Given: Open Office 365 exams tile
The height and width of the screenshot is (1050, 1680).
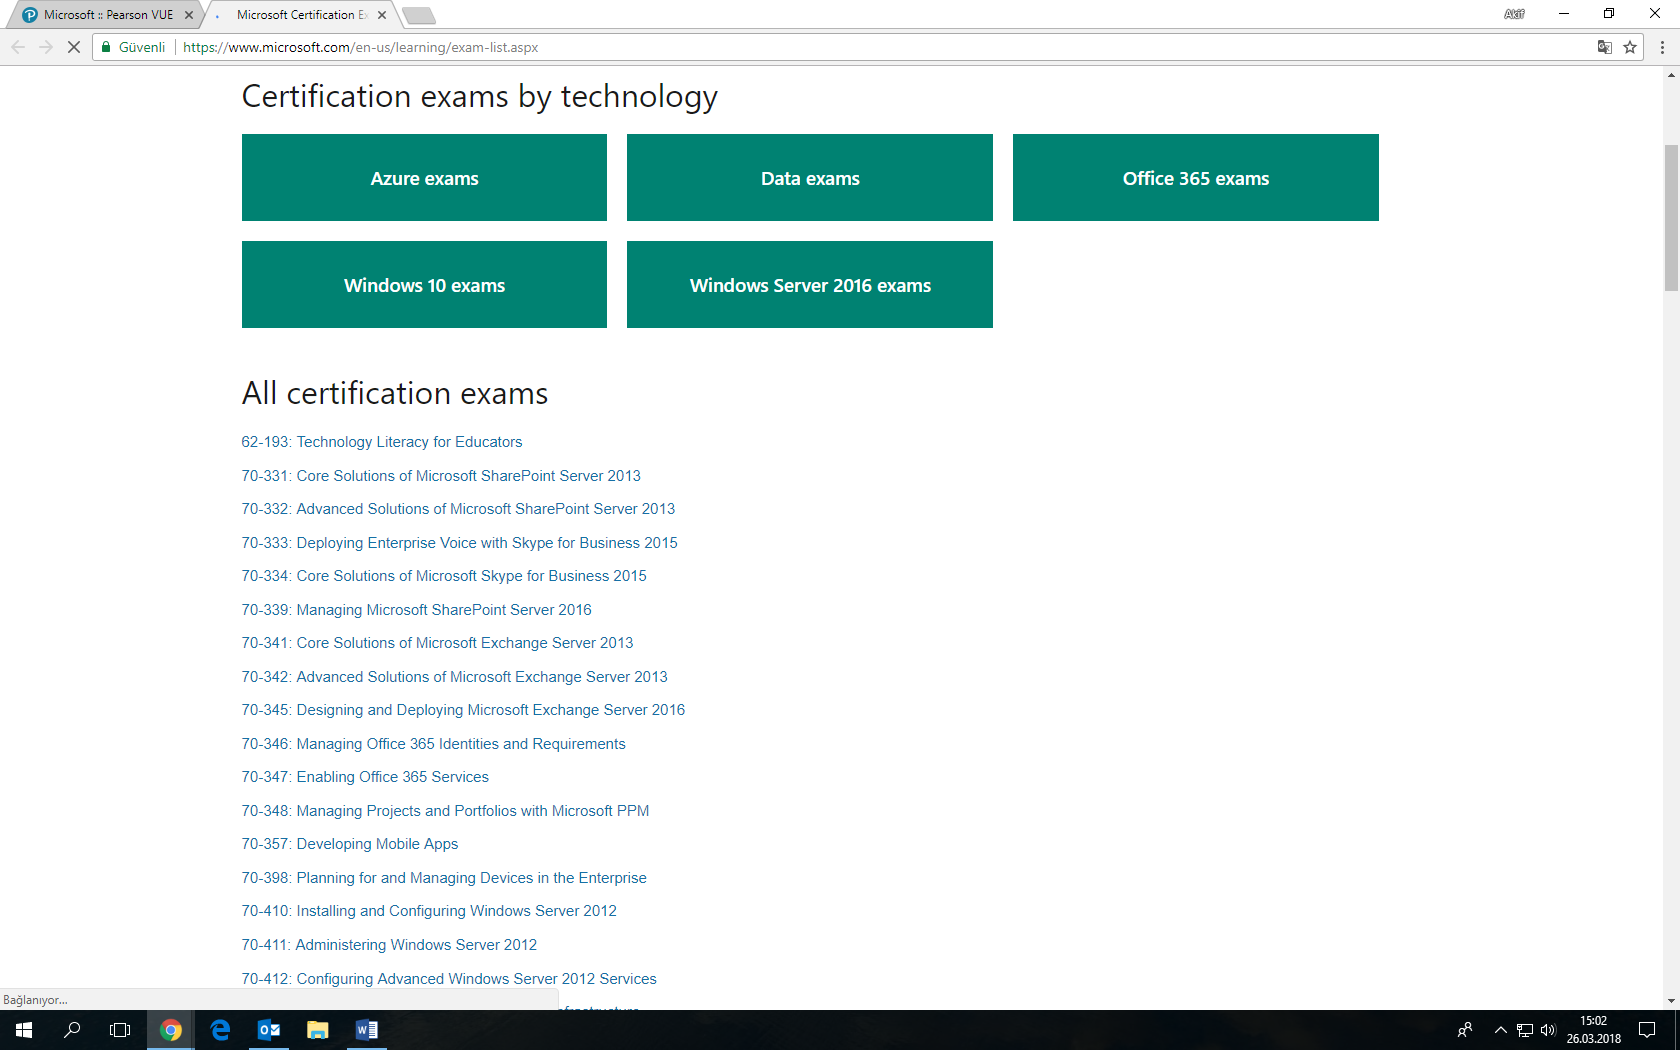Looking at the screenshot, I should point(1196,178).
